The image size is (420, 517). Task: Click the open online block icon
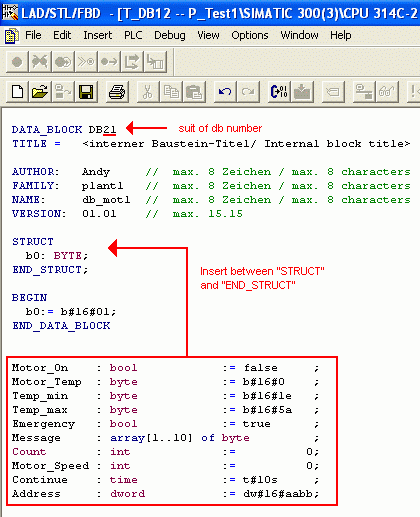[x=62, y=91]
